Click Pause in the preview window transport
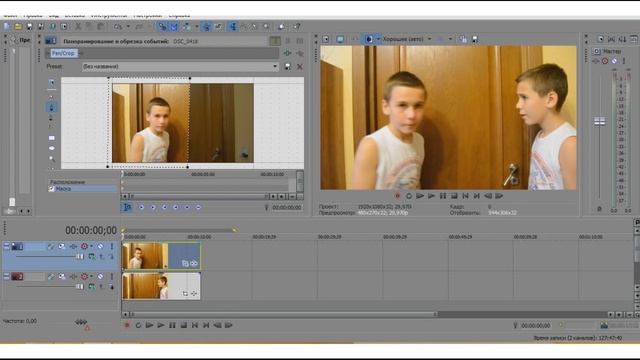Screen dimensions: 640x360 coord(443,196)
